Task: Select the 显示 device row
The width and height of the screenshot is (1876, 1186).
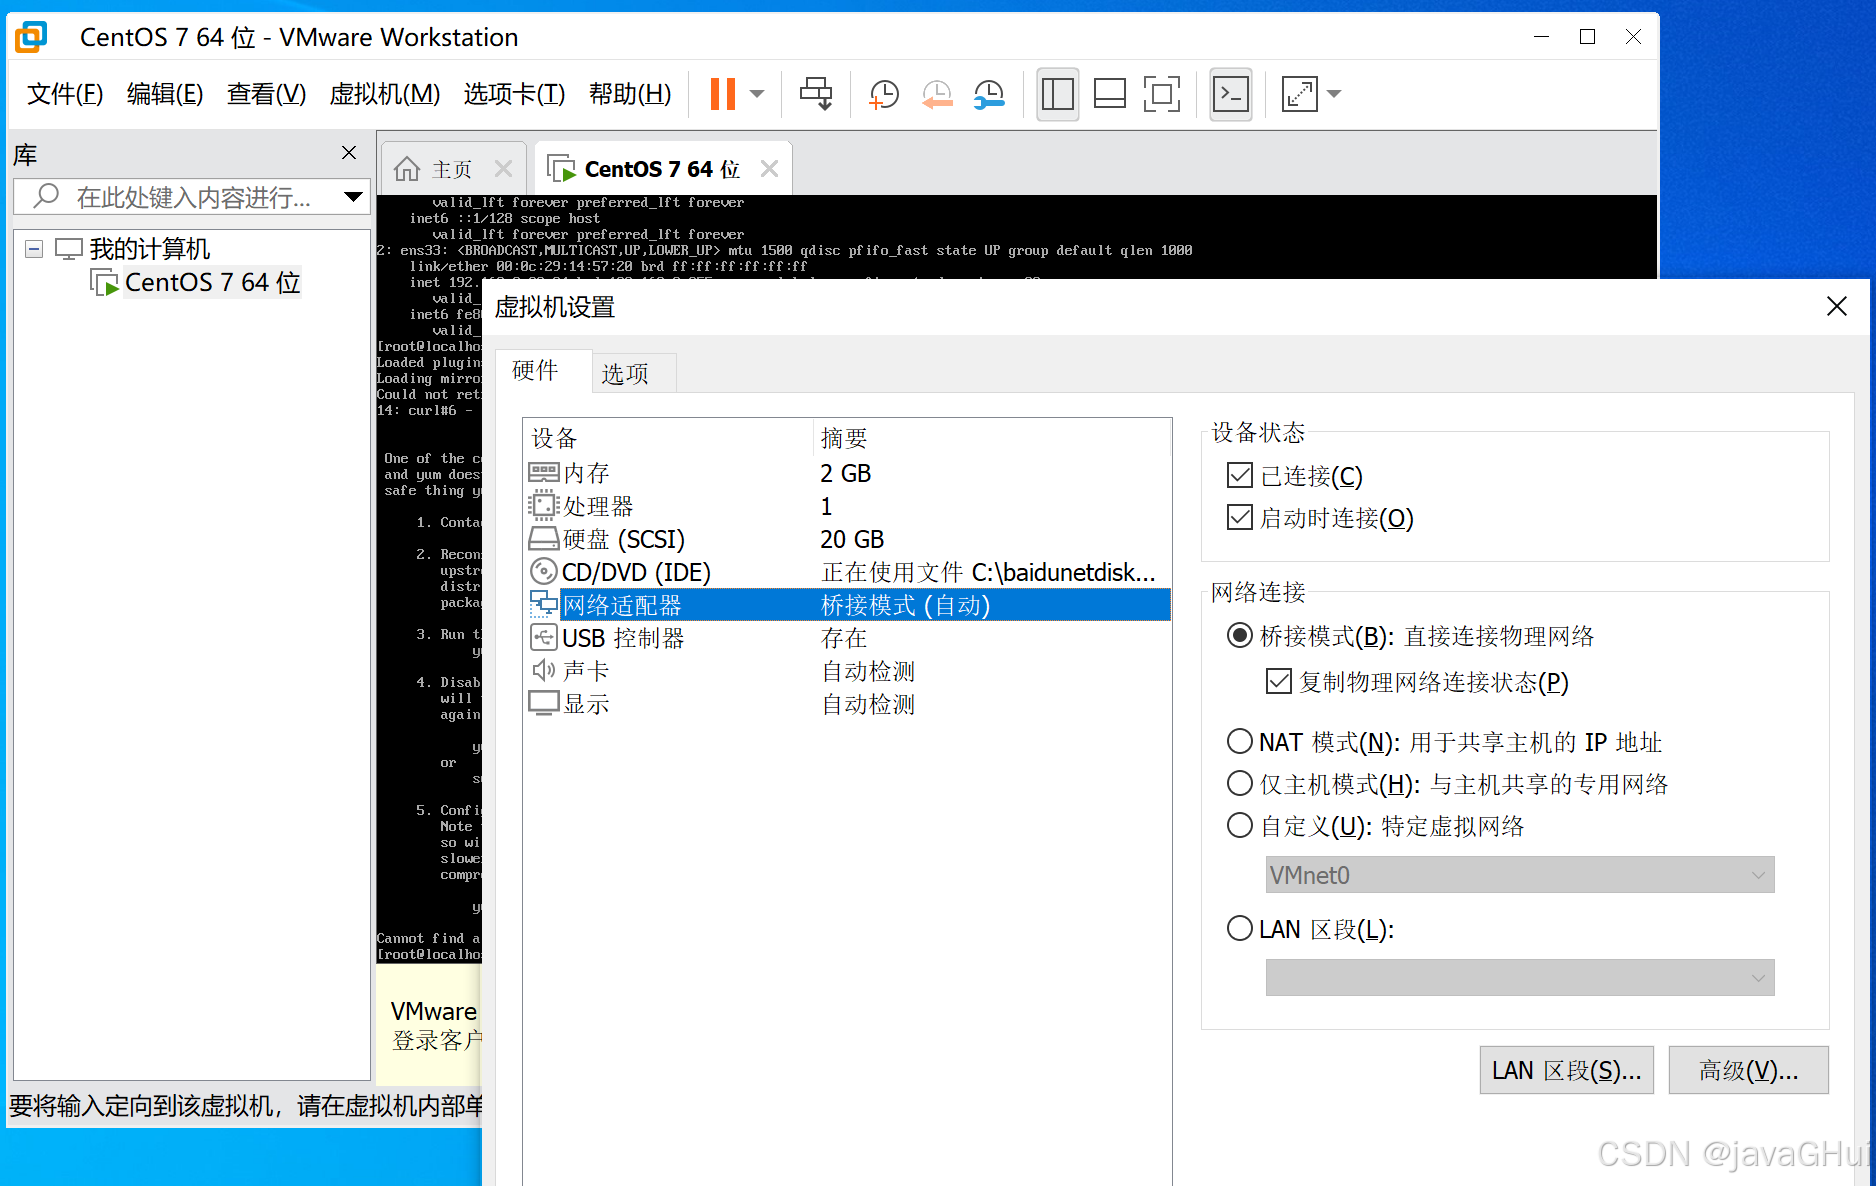Action: click(847, 704)
